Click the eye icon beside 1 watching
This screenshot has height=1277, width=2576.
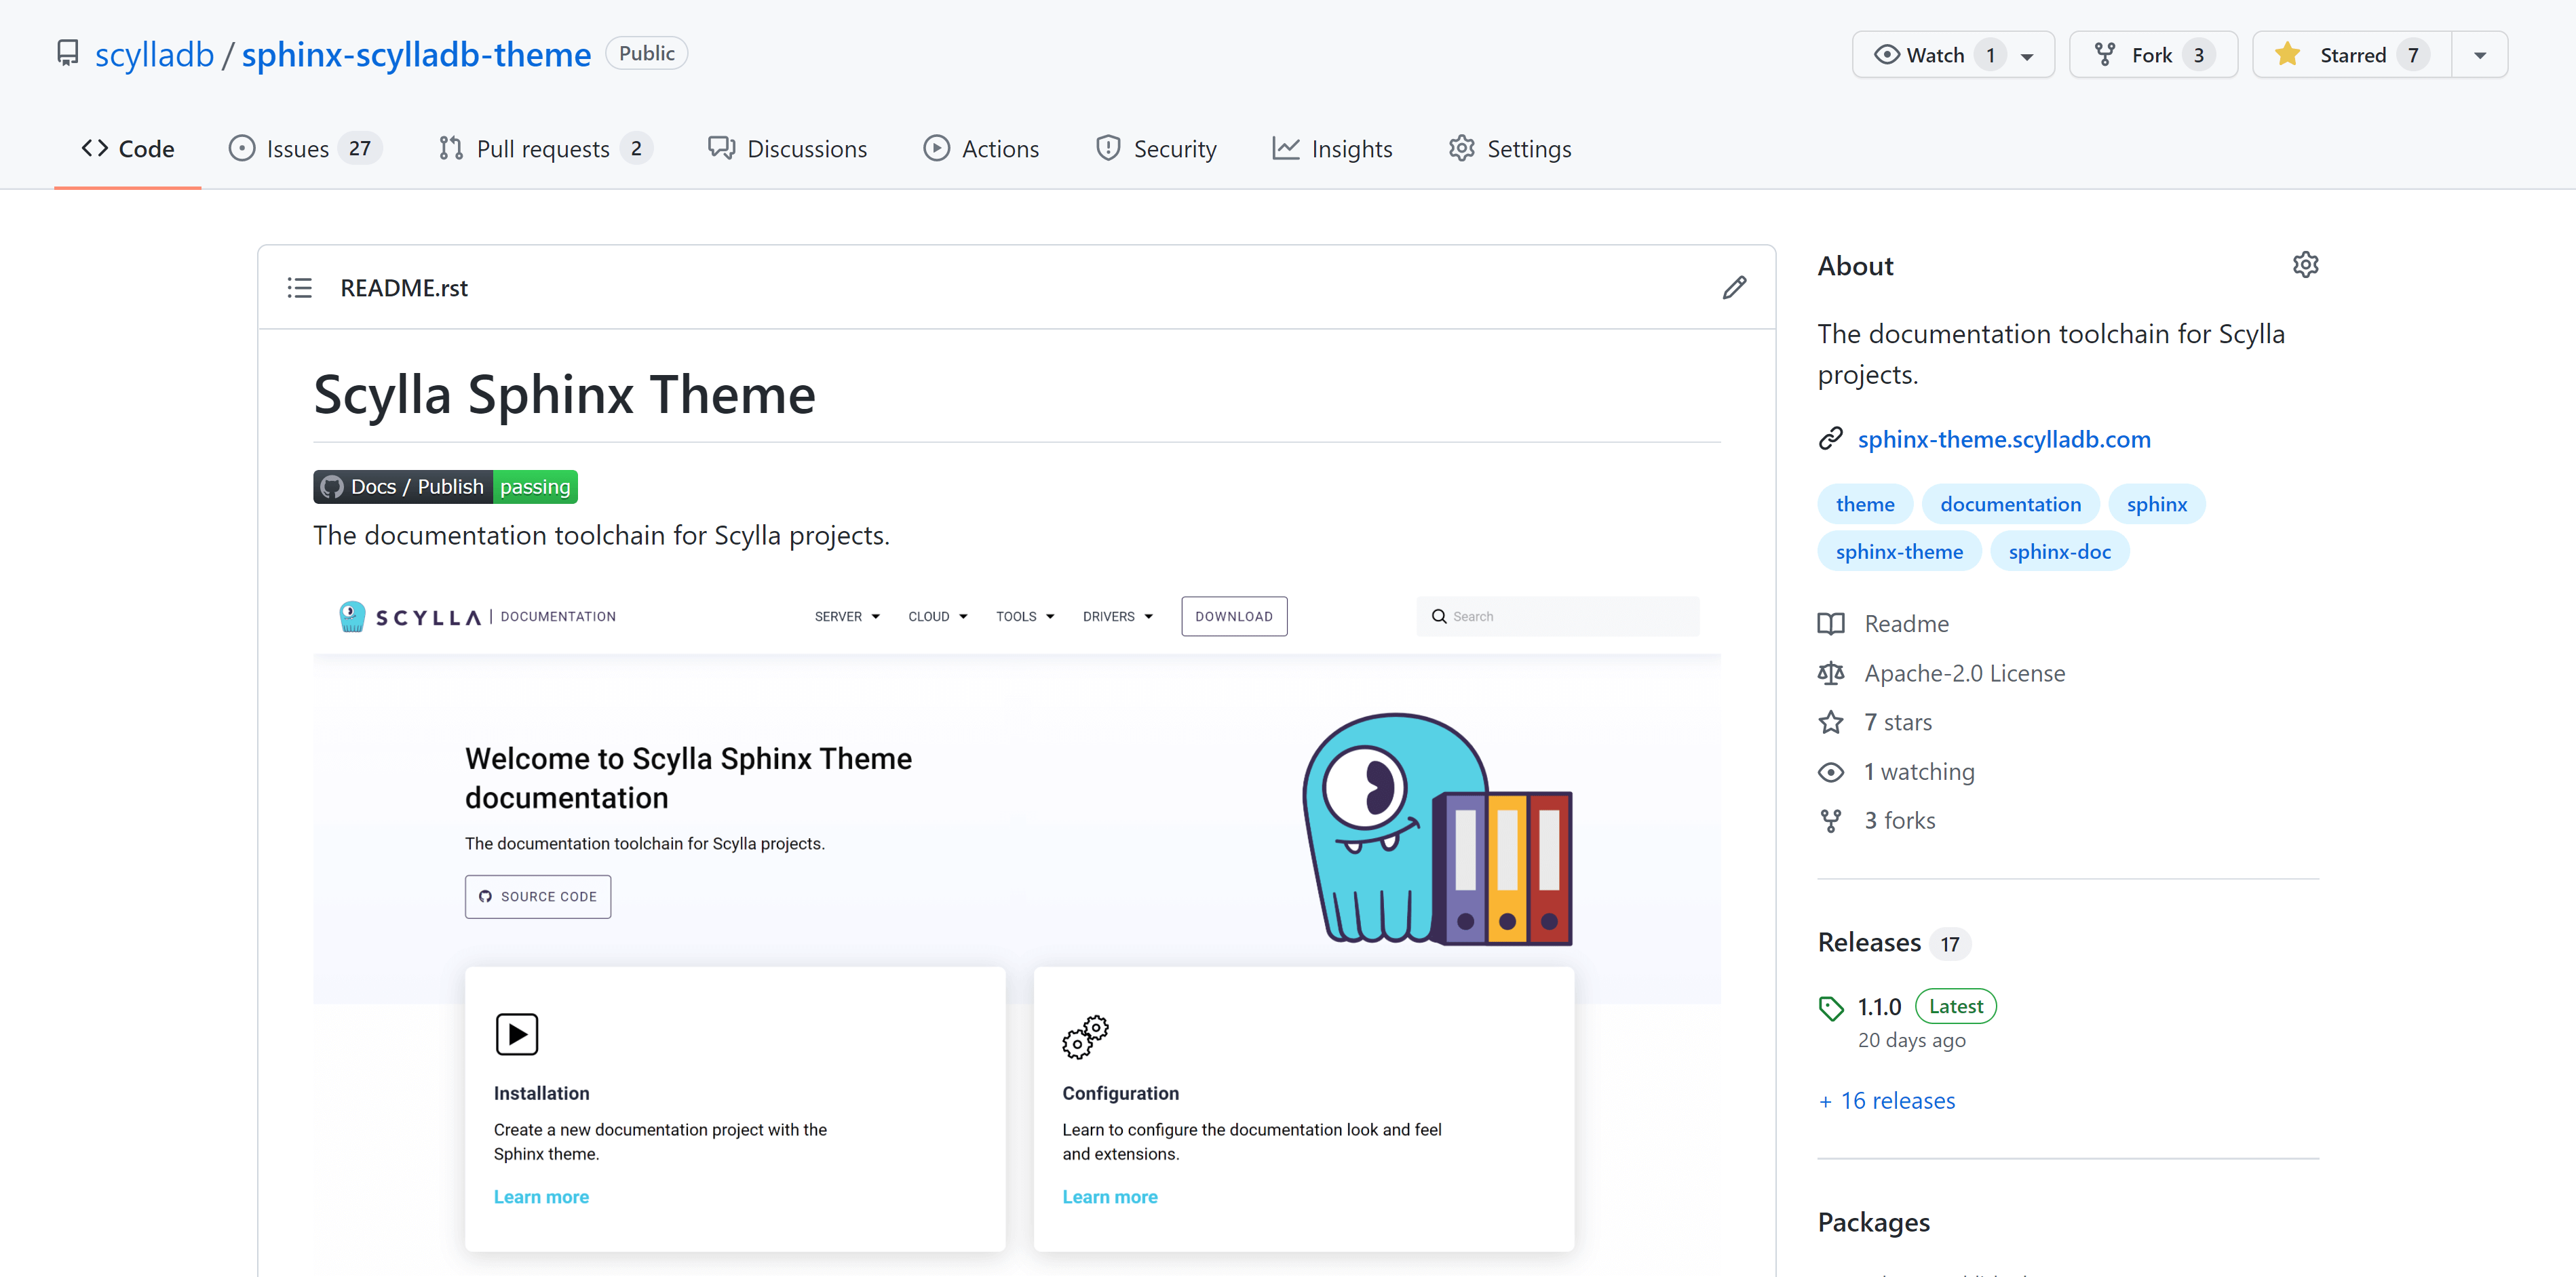pyautogui.click(x=1831, y=772)
